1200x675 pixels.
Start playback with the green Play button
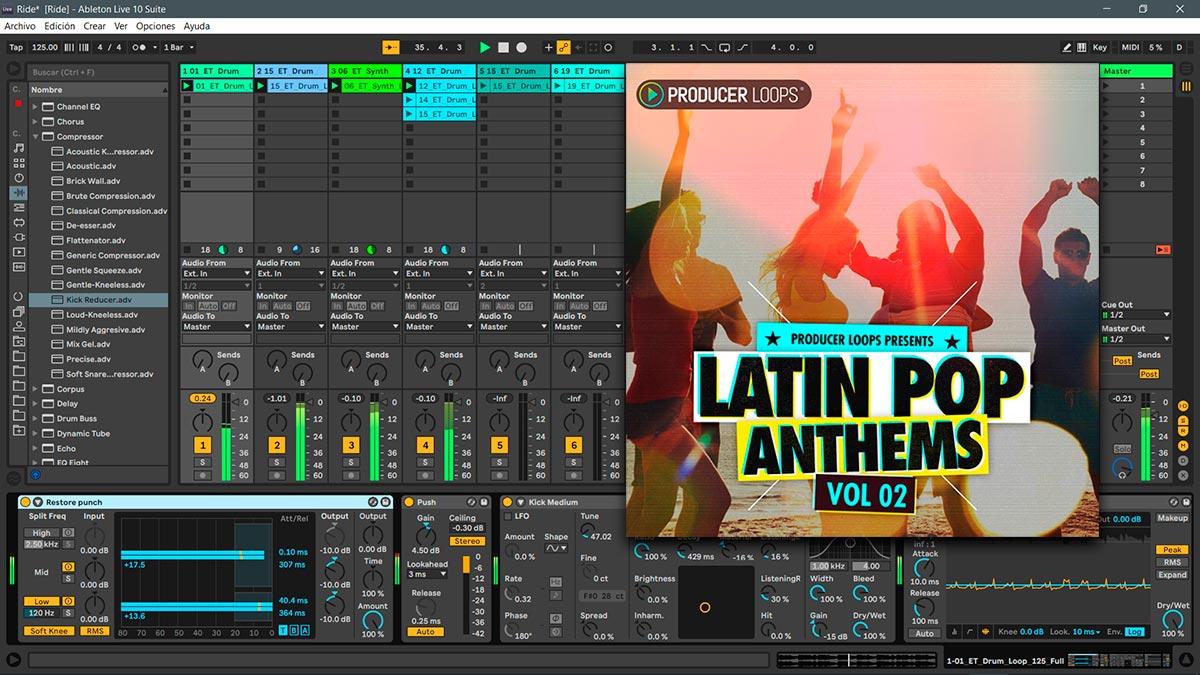pyautogui.click(x=485, y=47)
